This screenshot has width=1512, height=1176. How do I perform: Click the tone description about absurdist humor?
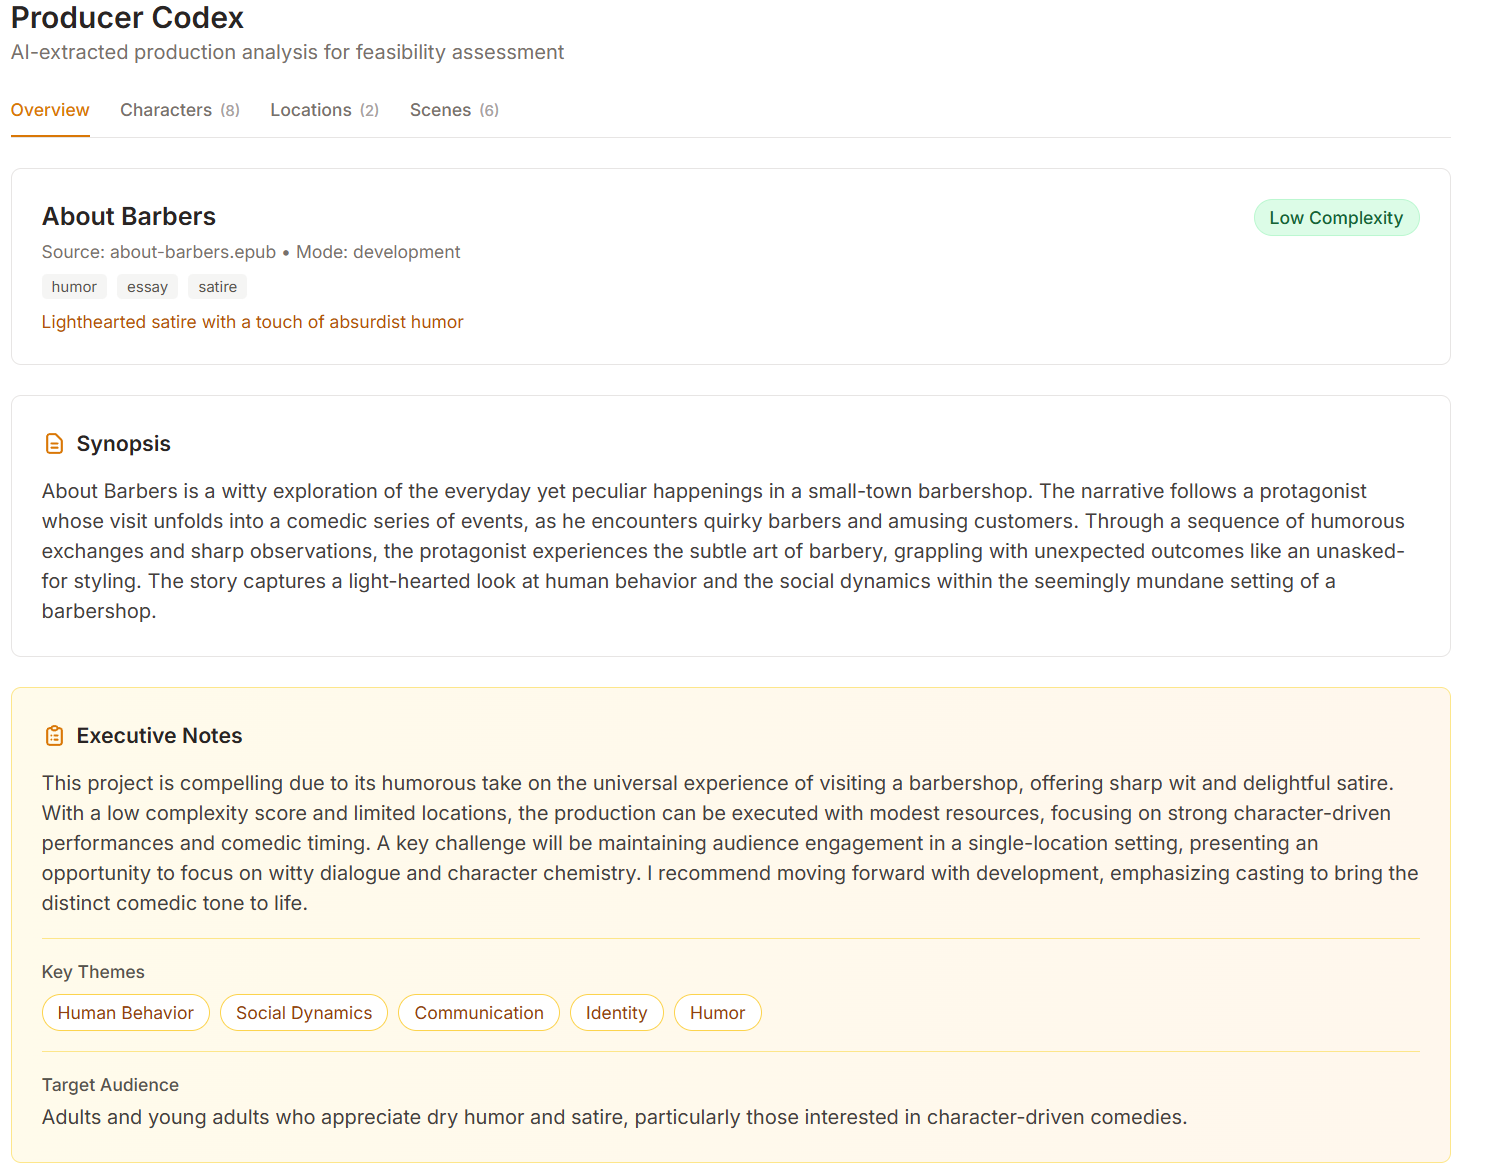pos(252,322)
